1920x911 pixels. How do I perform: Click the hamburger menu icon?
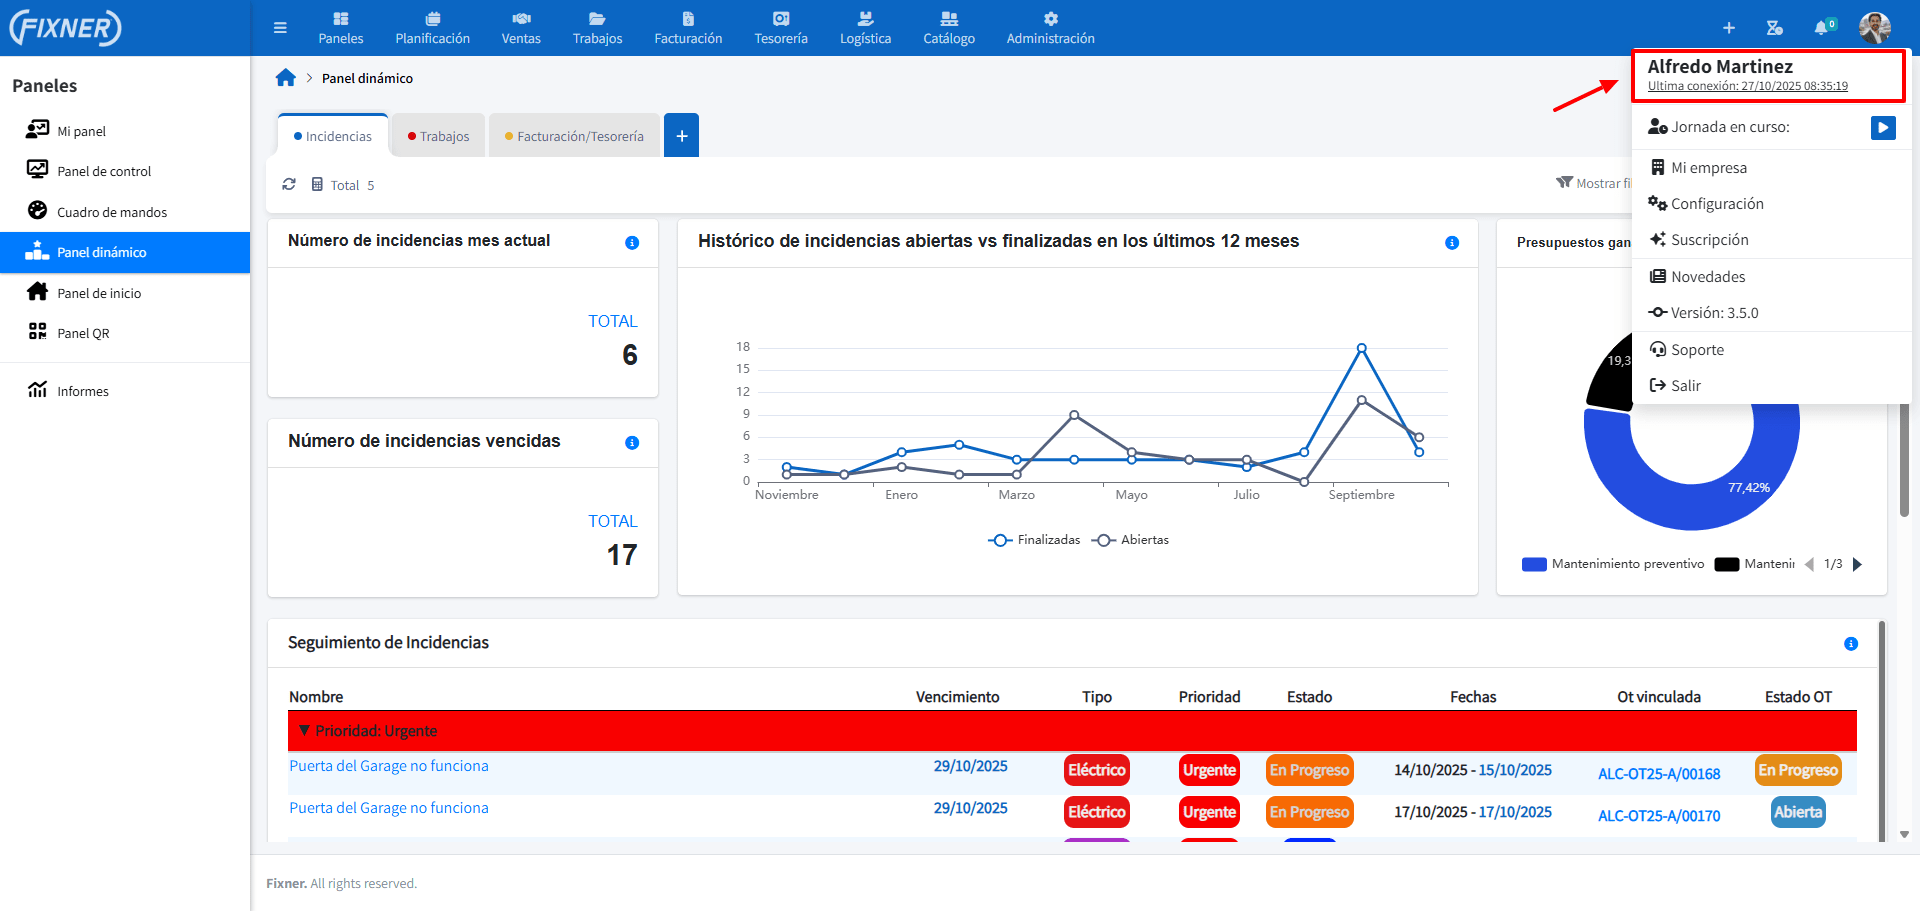point(280,28)
